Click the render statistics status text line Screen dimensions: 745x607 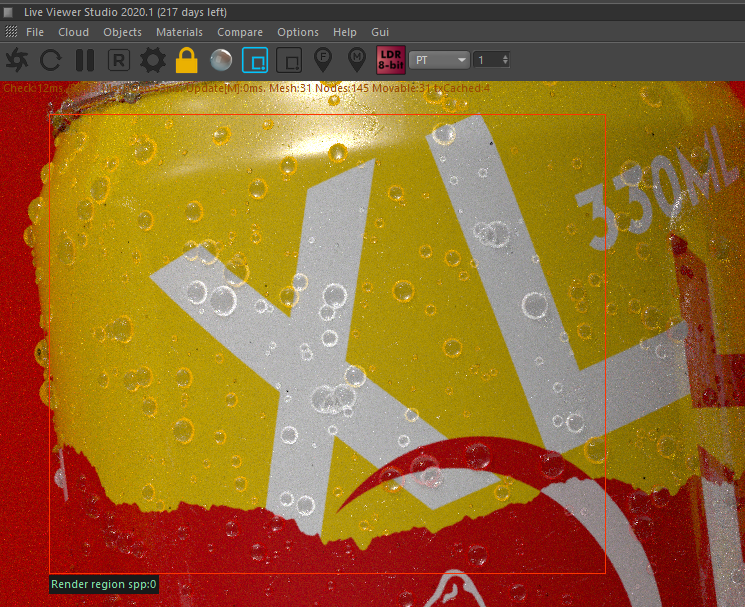click(247, 88)
